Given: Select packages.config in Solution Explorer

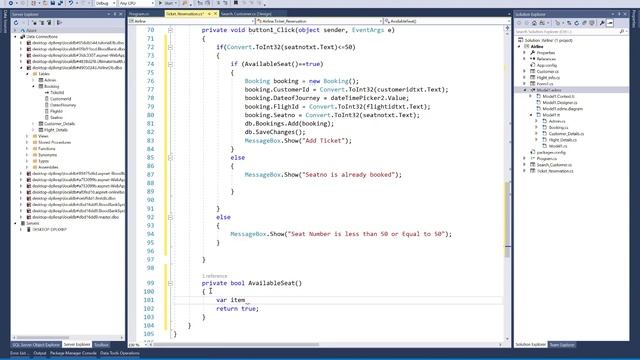Looking at the screenshot, I should [551, 152].
